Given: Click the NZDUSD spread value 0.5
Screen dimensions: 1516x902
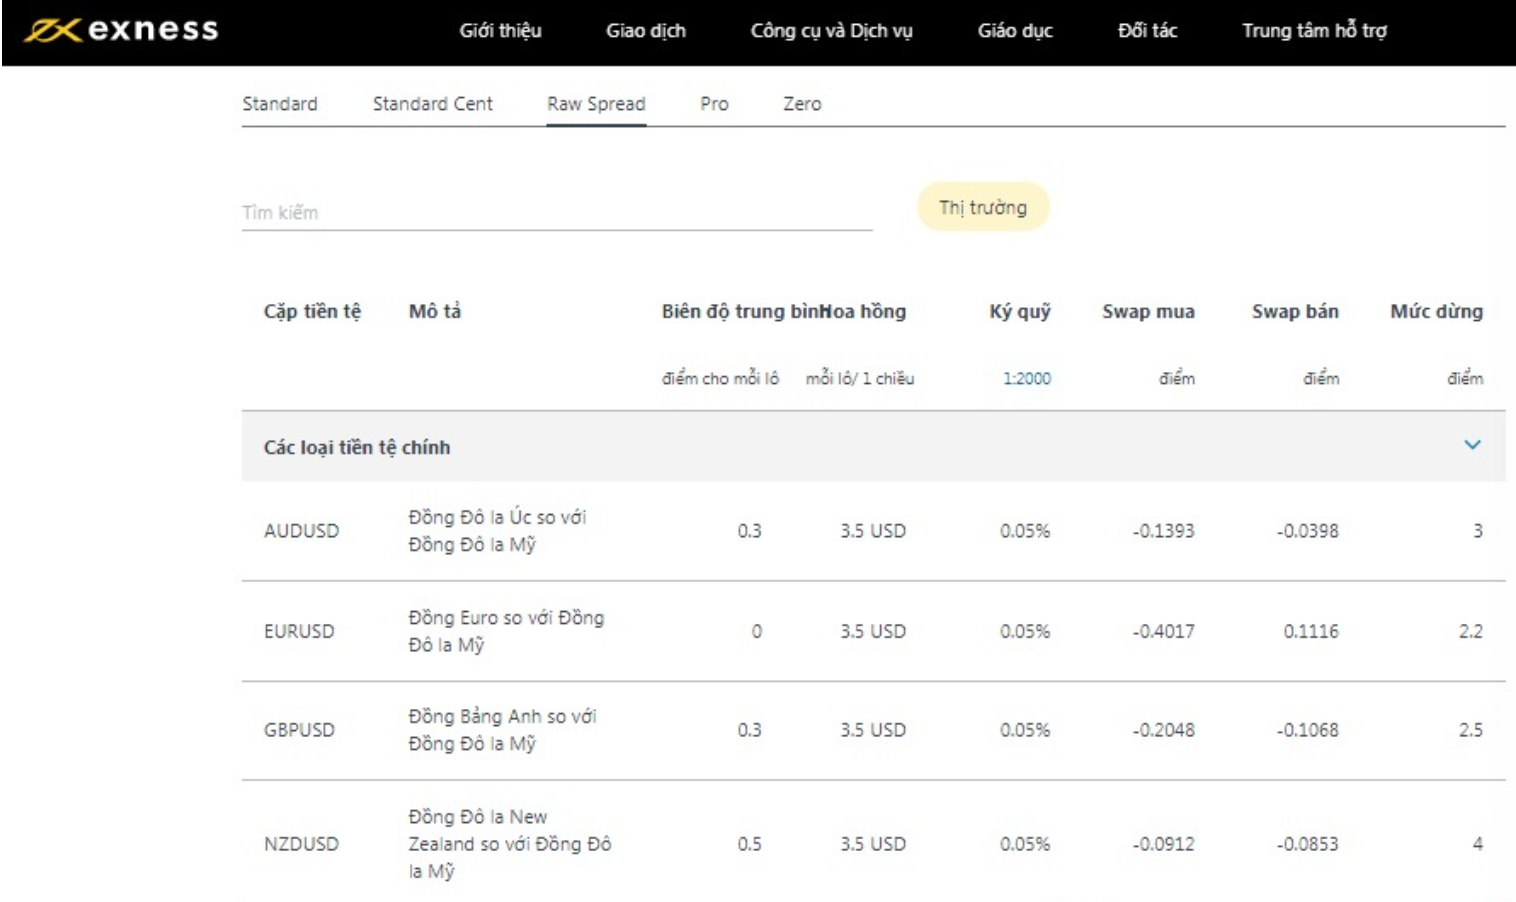Looking at the screenshot, I should 749,844.
